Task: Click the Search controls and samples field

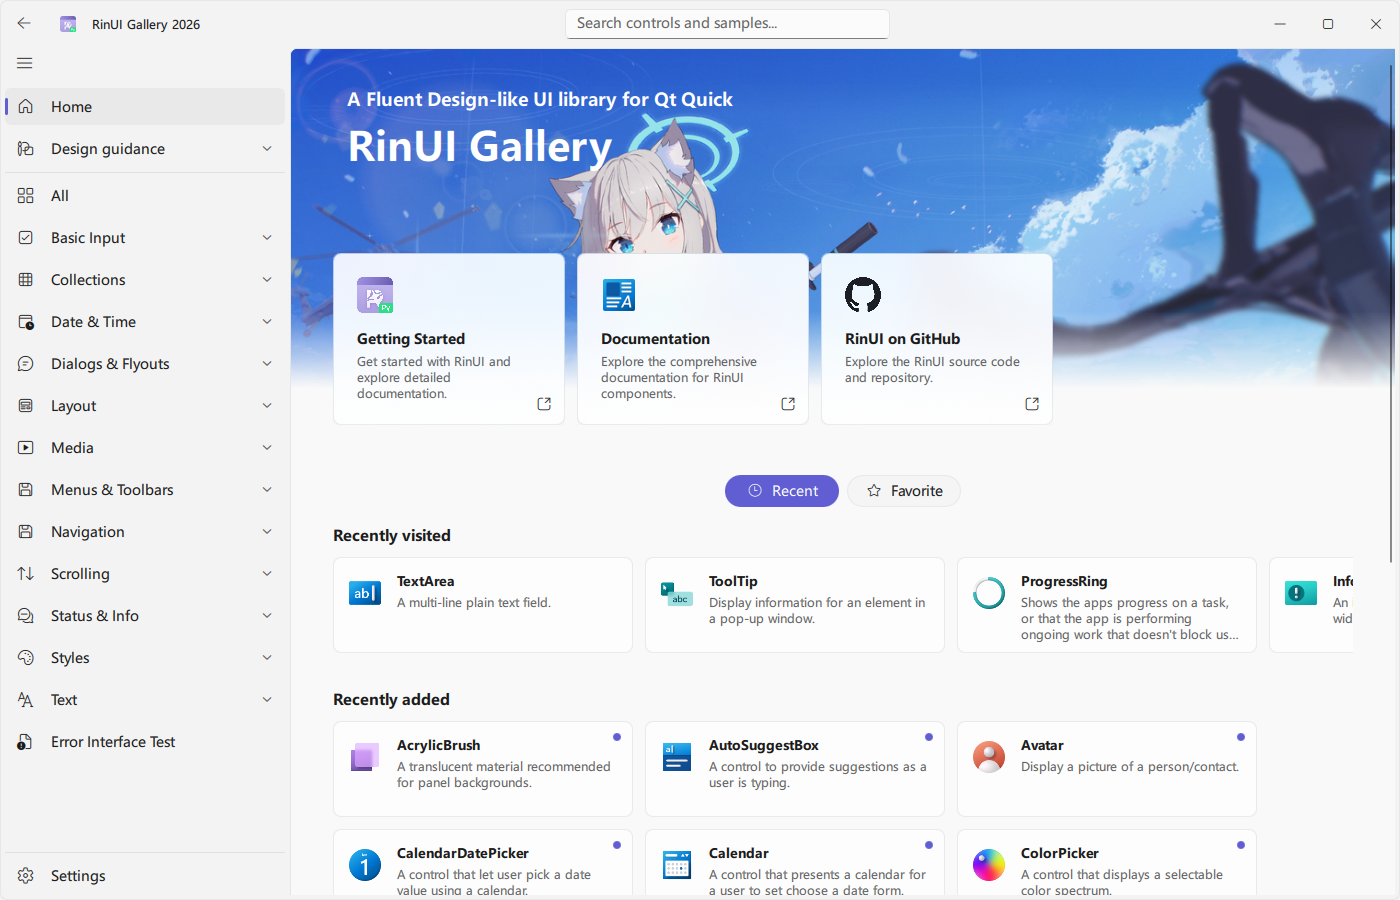Action: (x=727, y=24)
